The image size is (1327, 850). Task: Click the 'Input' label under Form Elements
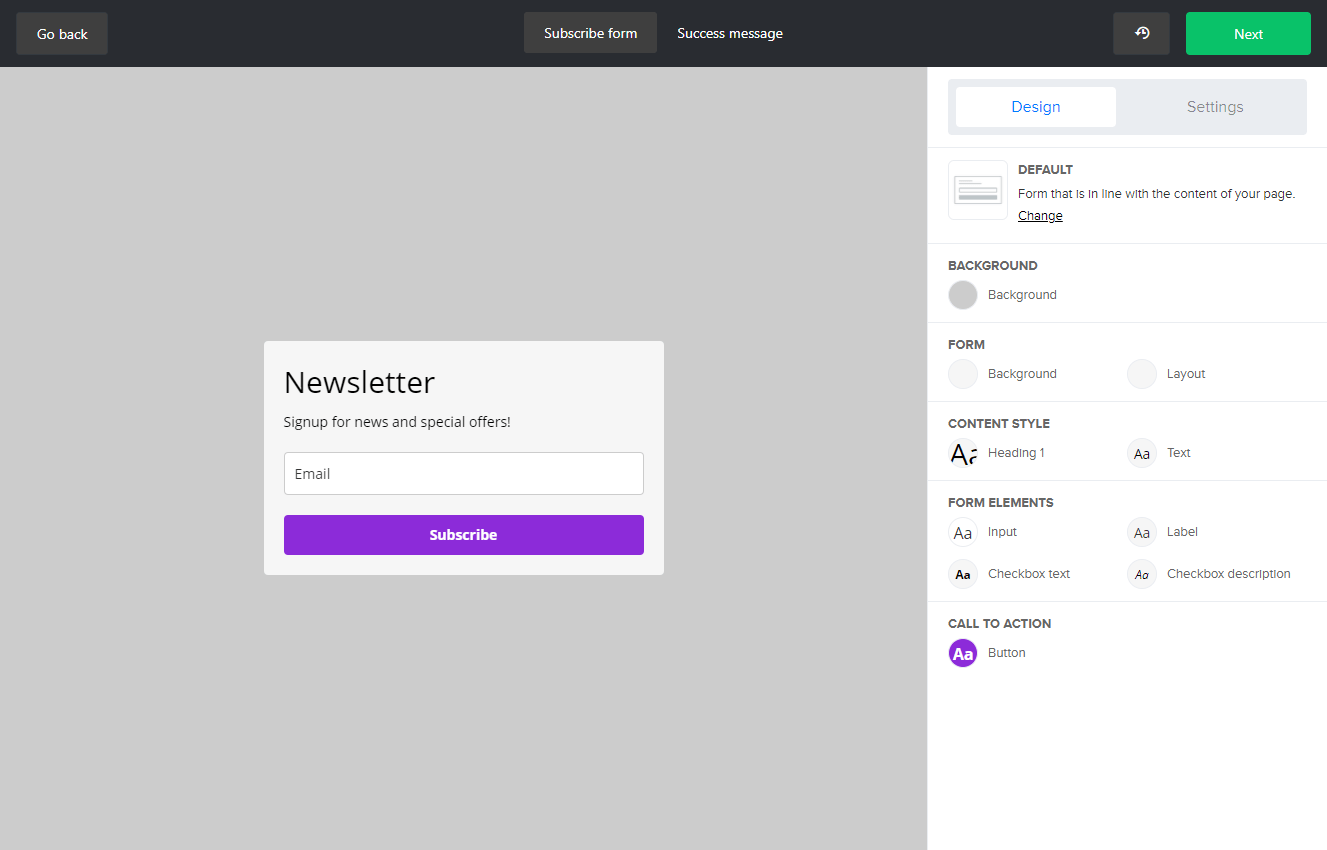pos(1002,532)
